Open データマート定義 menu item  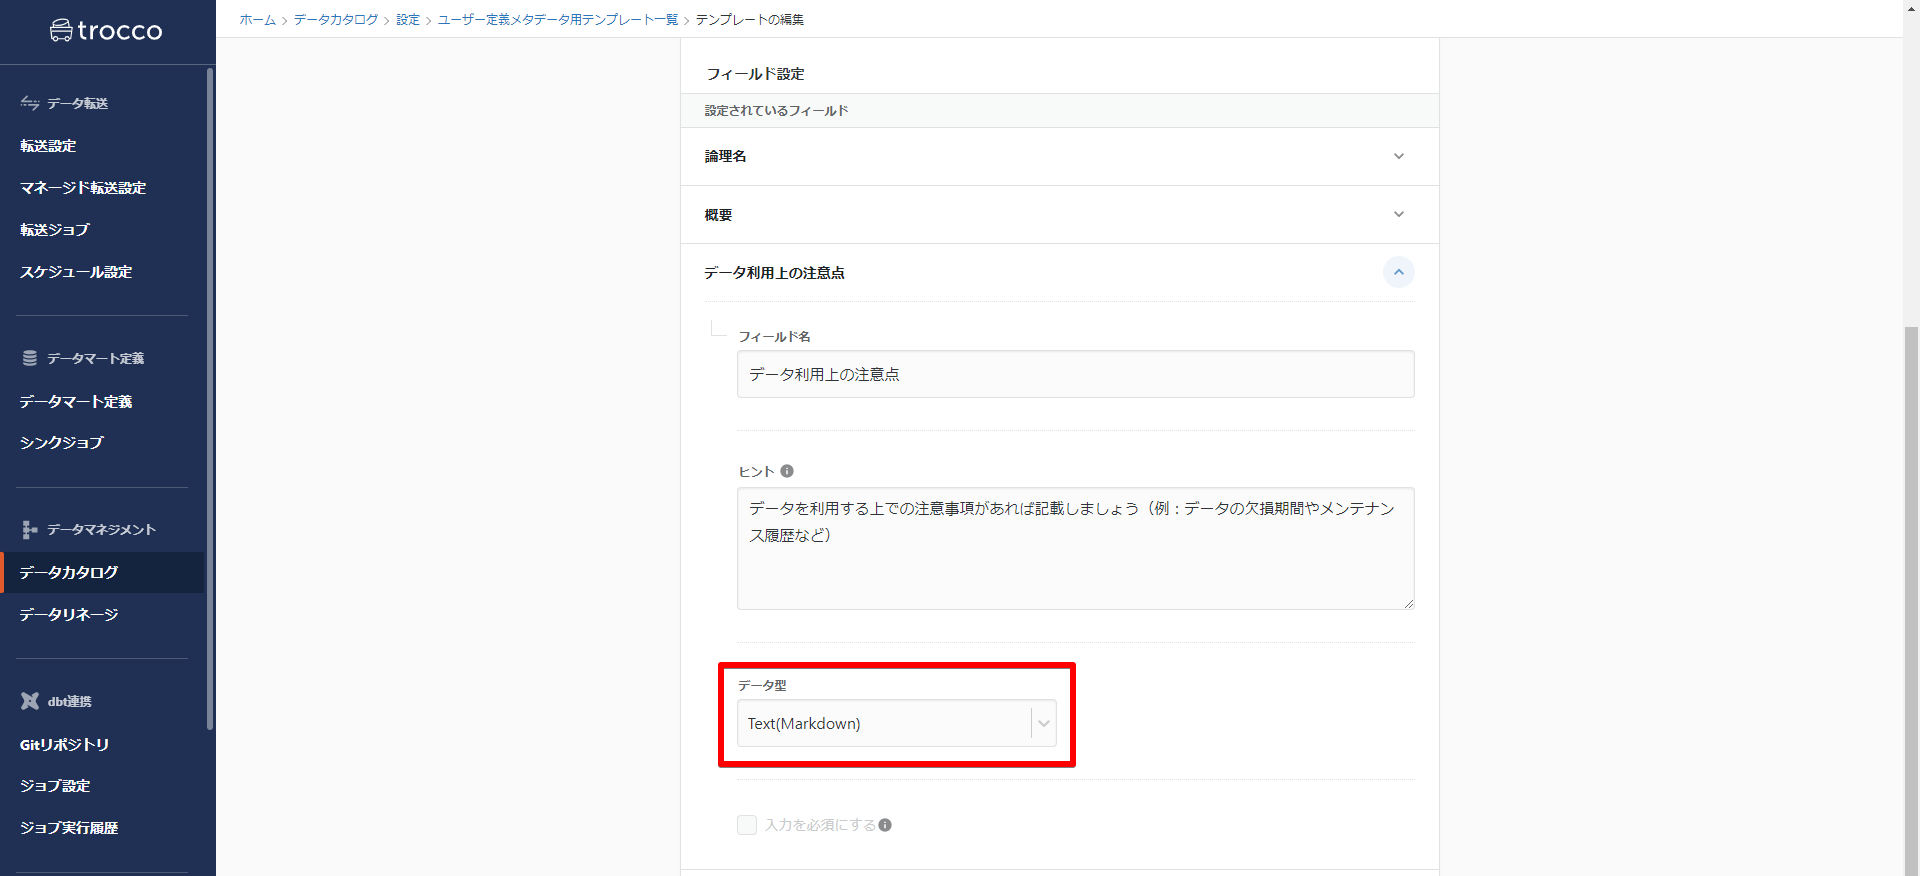pos(76,402)
